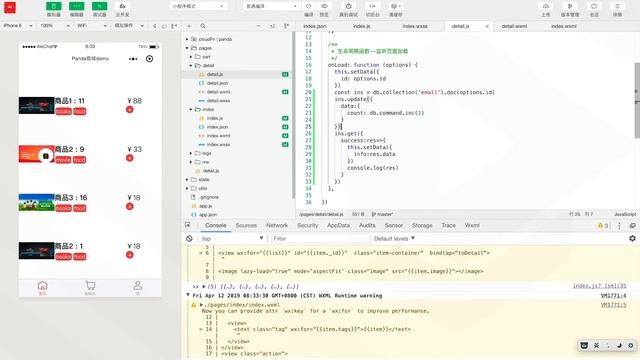The image size is (640, 360).
Task: Open the cart tab in simulator
Action: [90, 288]
